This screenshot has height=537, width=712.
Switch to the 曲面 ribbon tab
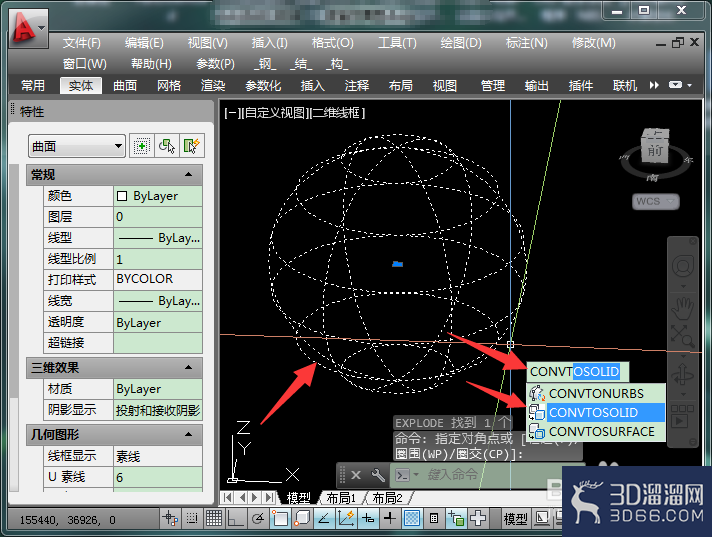click(125, 85)
